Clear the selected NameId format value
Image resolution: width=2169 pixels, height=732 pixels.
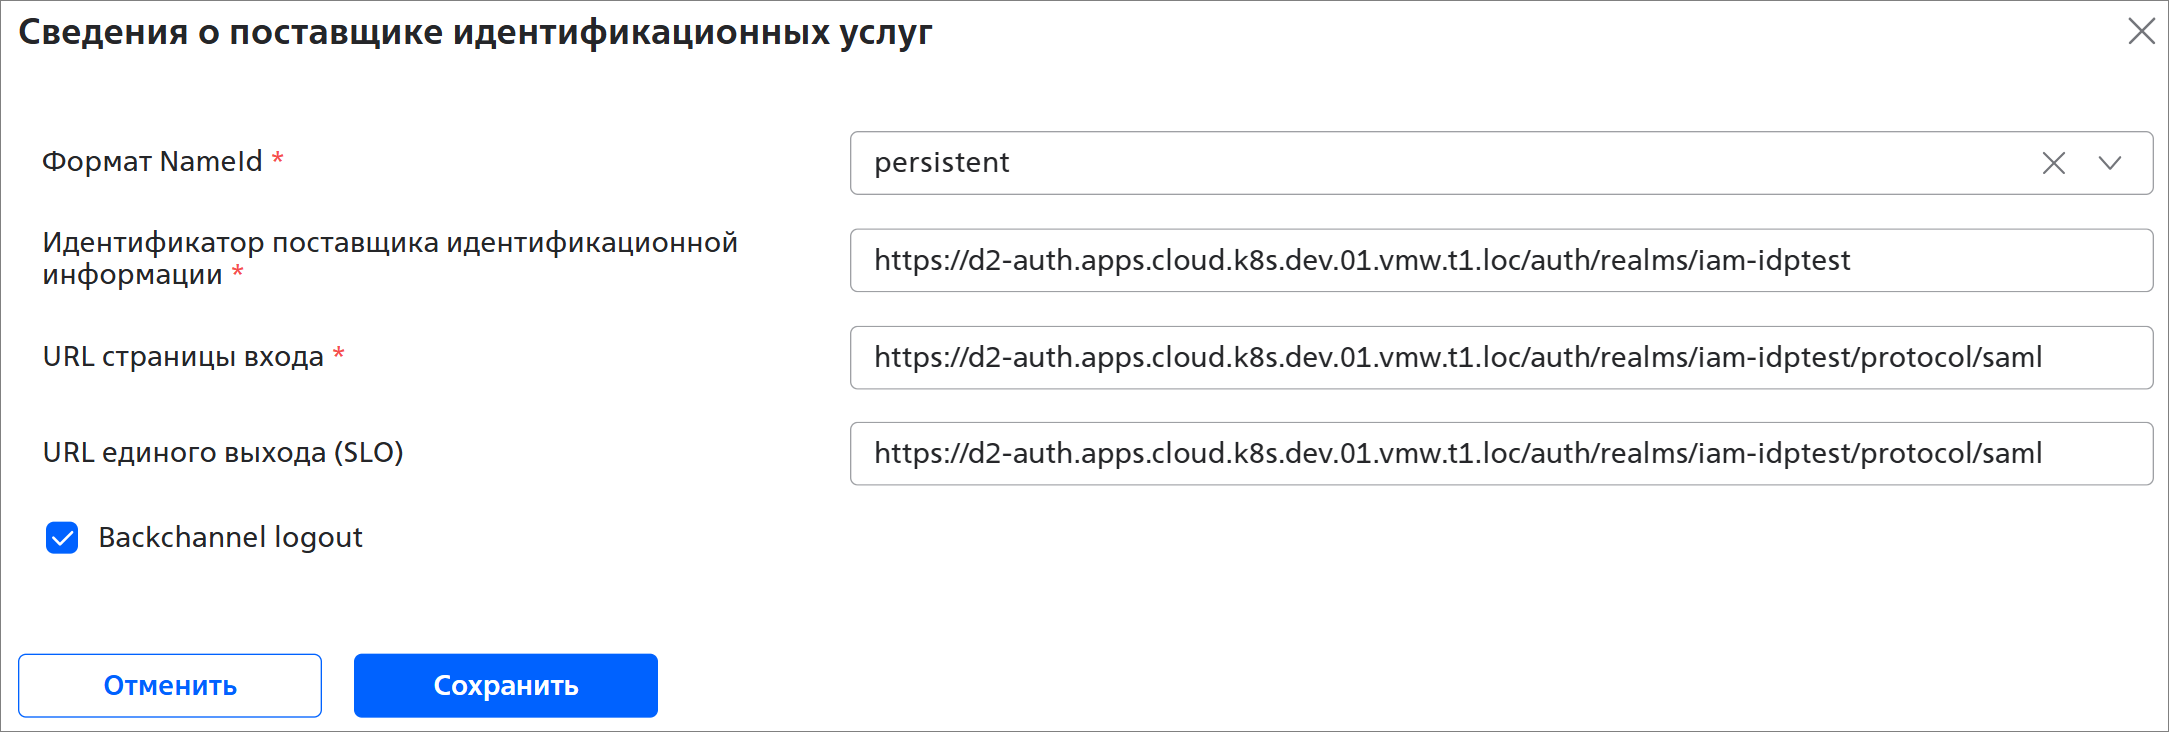[x=2053, y=163]
